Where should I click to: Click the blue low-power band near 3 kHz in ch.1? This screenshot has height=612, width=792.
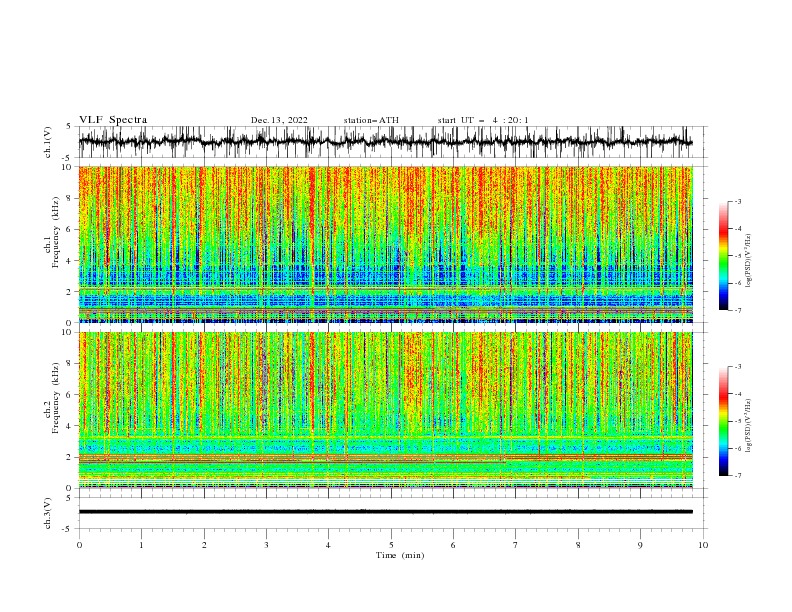385,276
